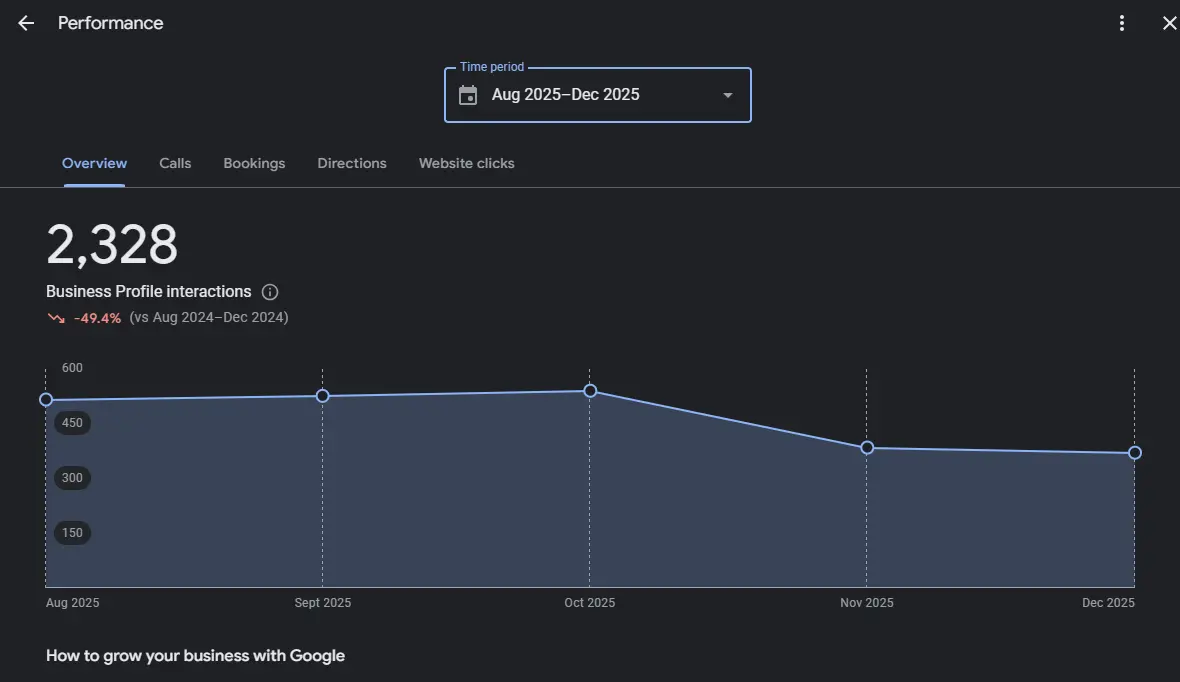Go to the Website clicks tab
1180x682 pixels.
(466, 163)
